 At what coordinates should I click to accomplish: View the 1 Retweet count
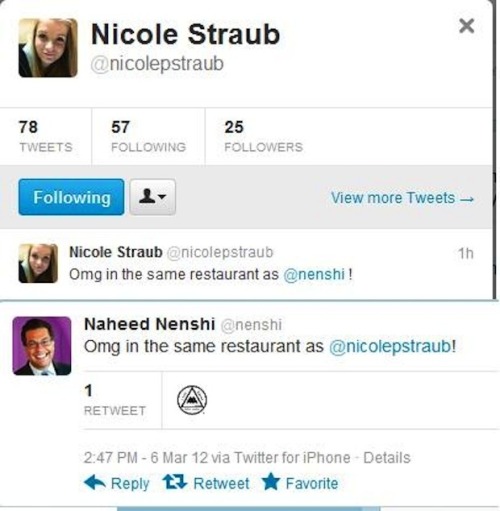(x=115, y=400)
